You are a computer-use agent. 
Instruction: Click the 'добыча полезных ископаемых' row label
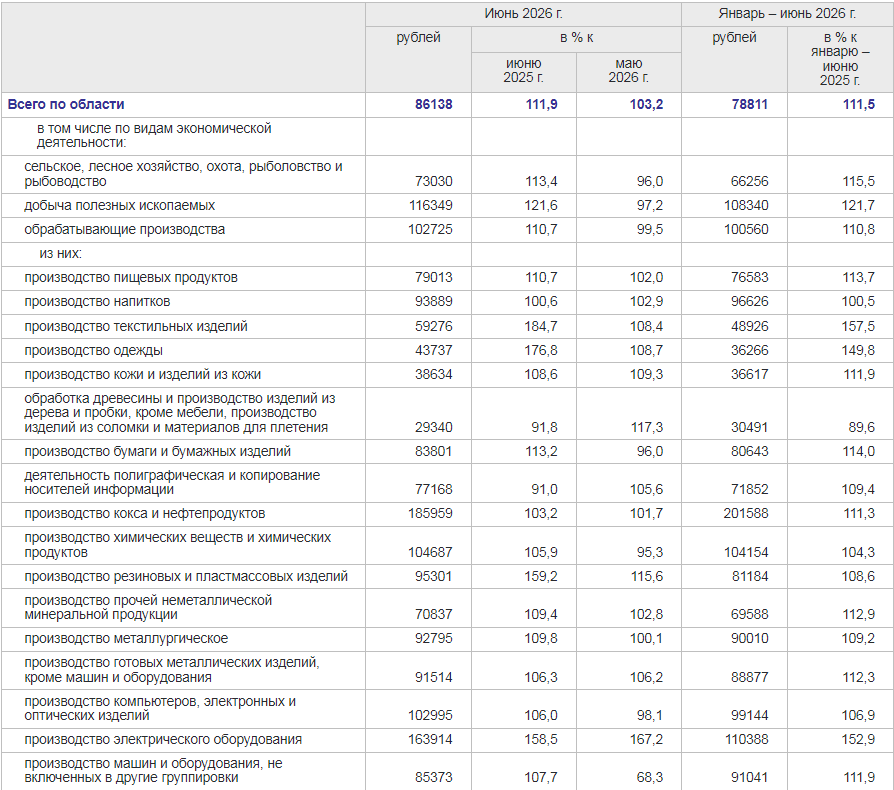120,205
